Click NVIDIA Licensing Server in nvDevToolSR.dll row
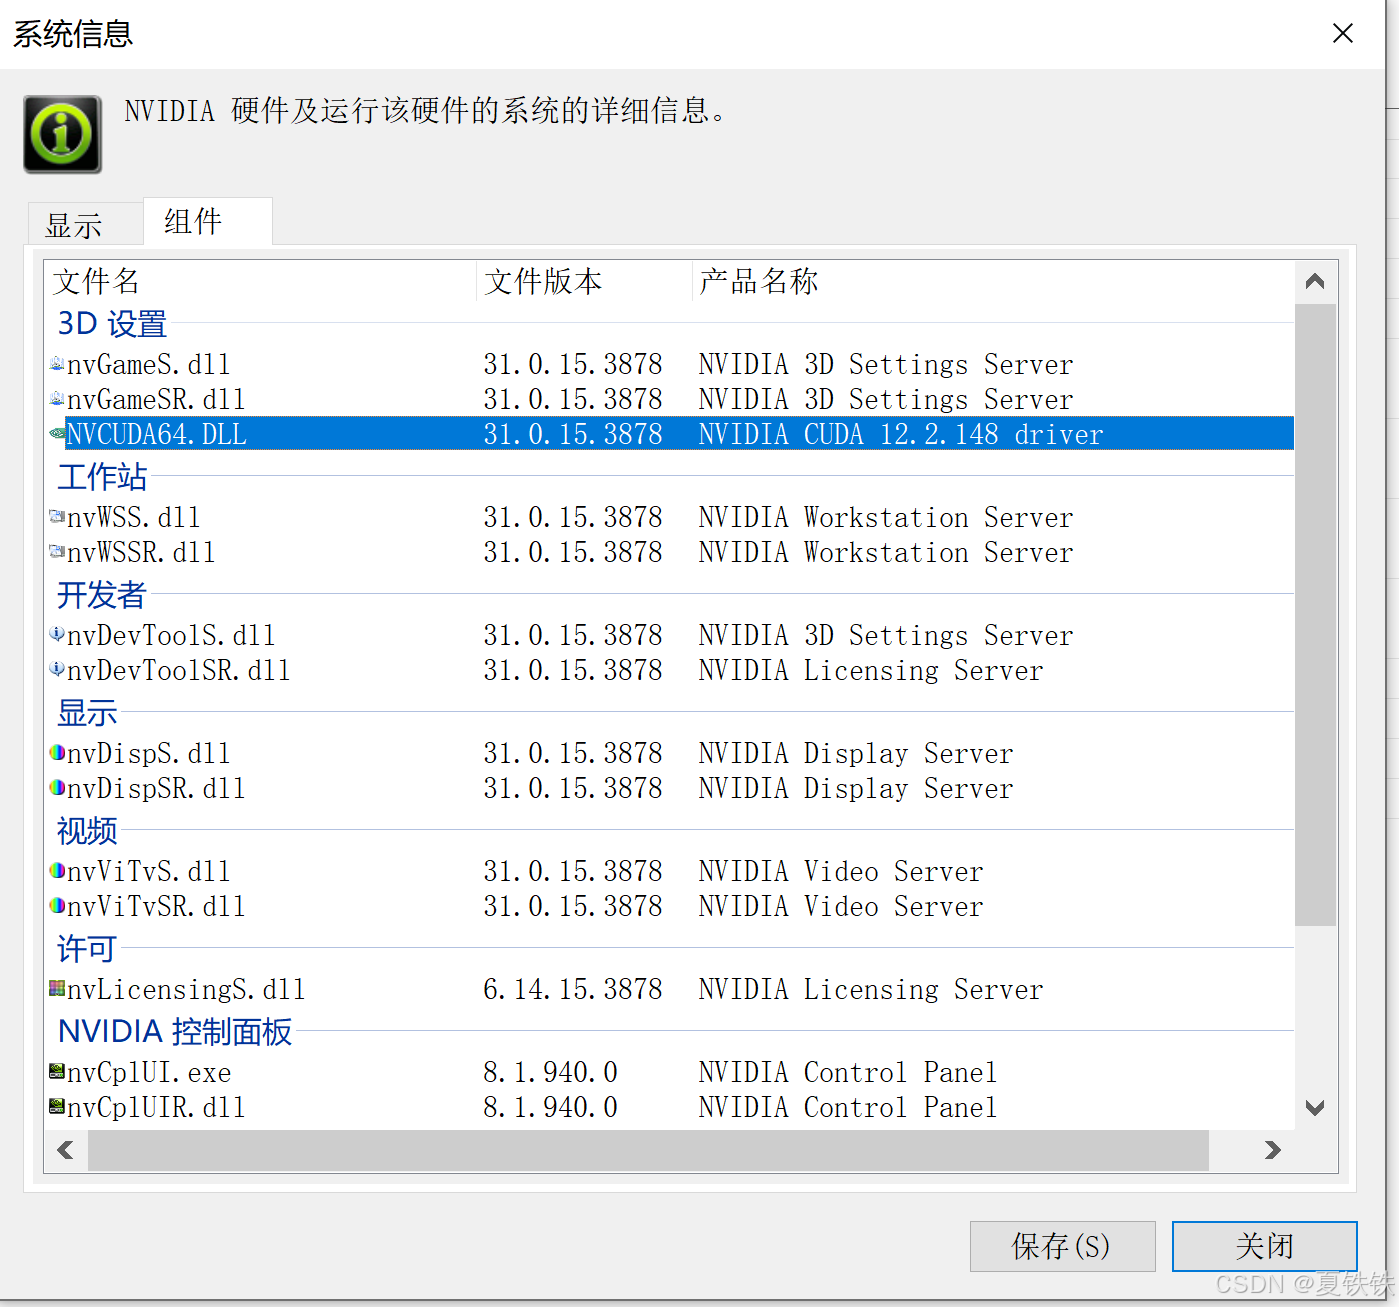 point(871,670)
